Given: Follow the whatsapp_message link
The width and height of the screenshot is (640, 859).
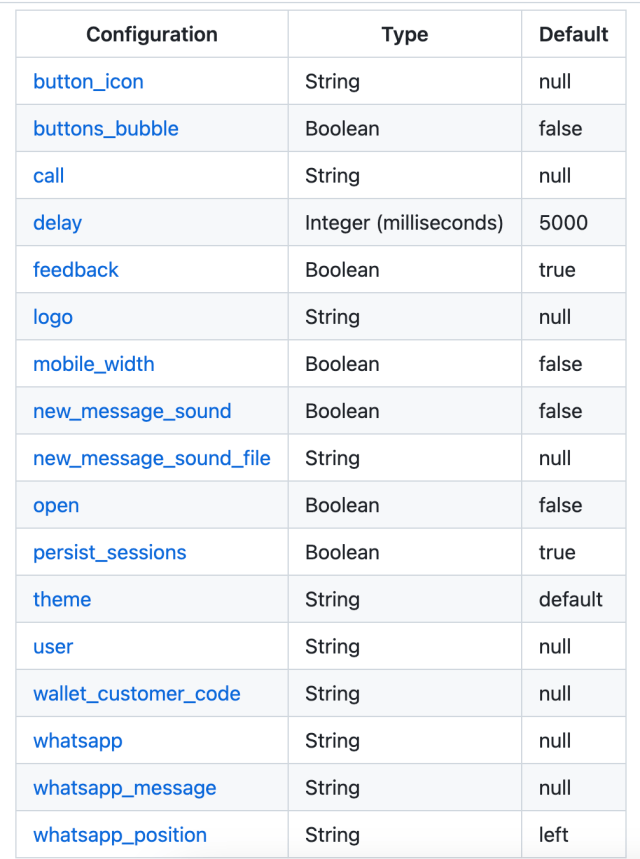Looking at the screenshot, I should [125, 787].
